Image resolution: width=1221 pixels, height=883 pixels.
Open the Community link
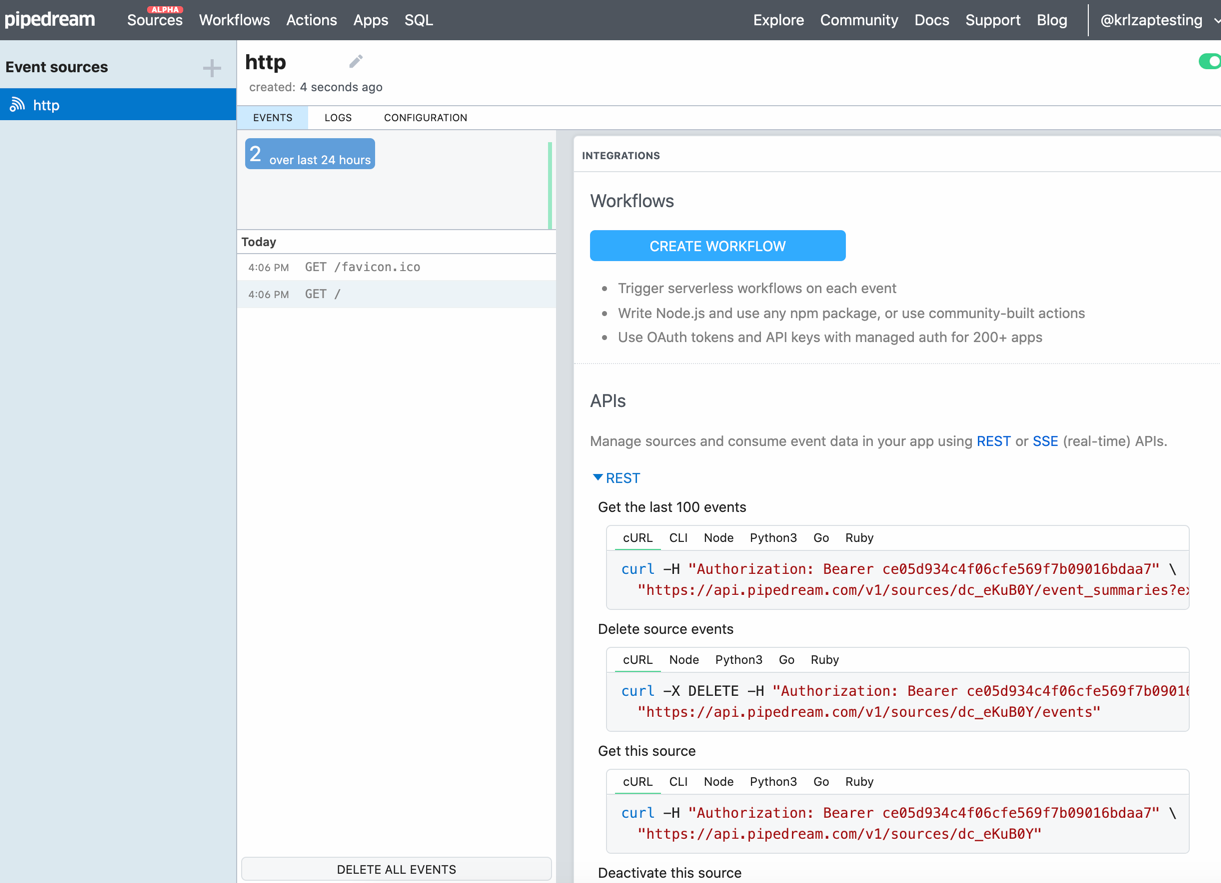(859, 20)
